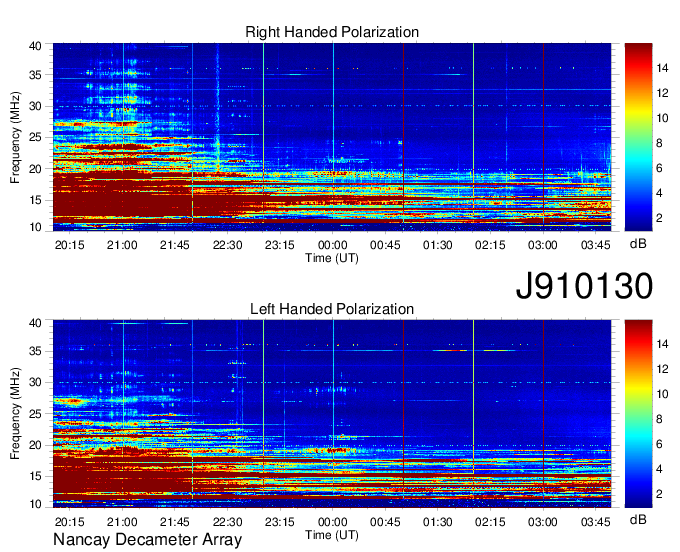
Task: Click the 10 dB tick on Right Handed colorbar
Action: tap(662, 118)
